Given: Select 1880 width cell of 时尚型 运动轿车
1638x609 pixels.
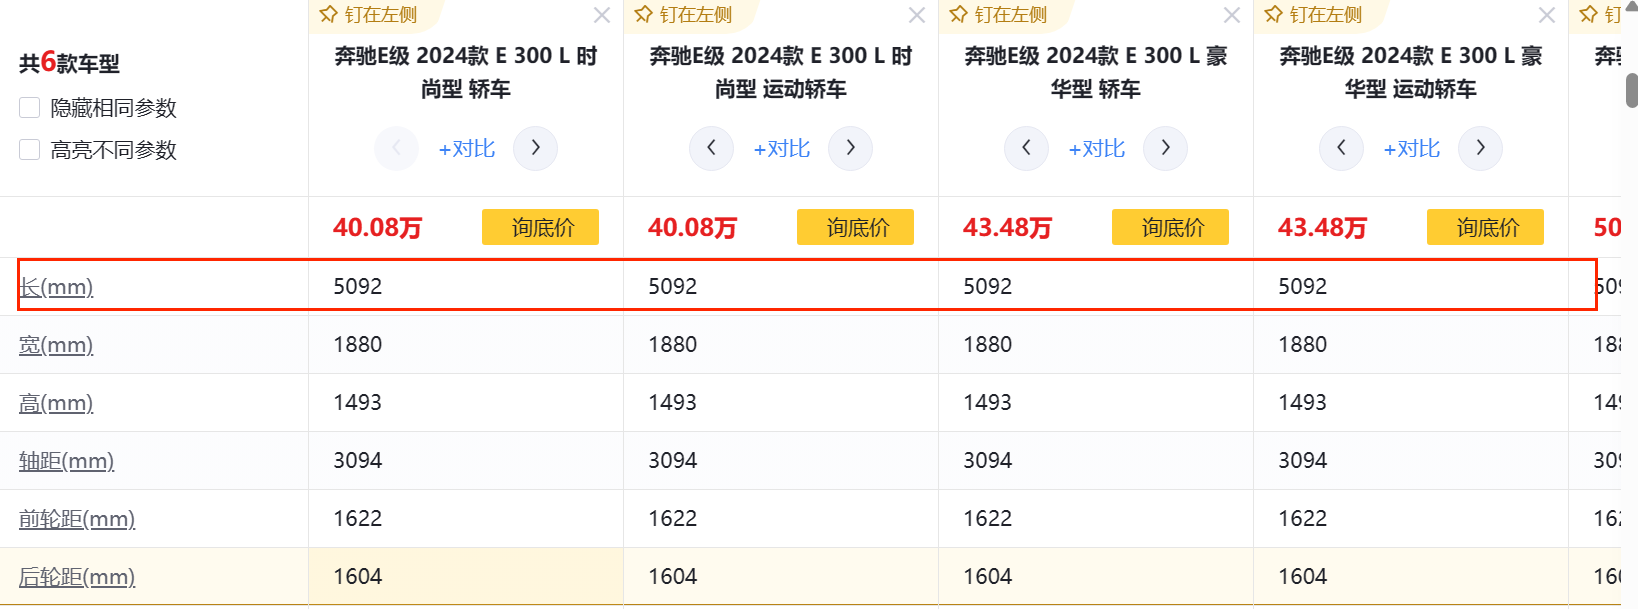Looking at the screenshot, I should click(x=781, y=344).
